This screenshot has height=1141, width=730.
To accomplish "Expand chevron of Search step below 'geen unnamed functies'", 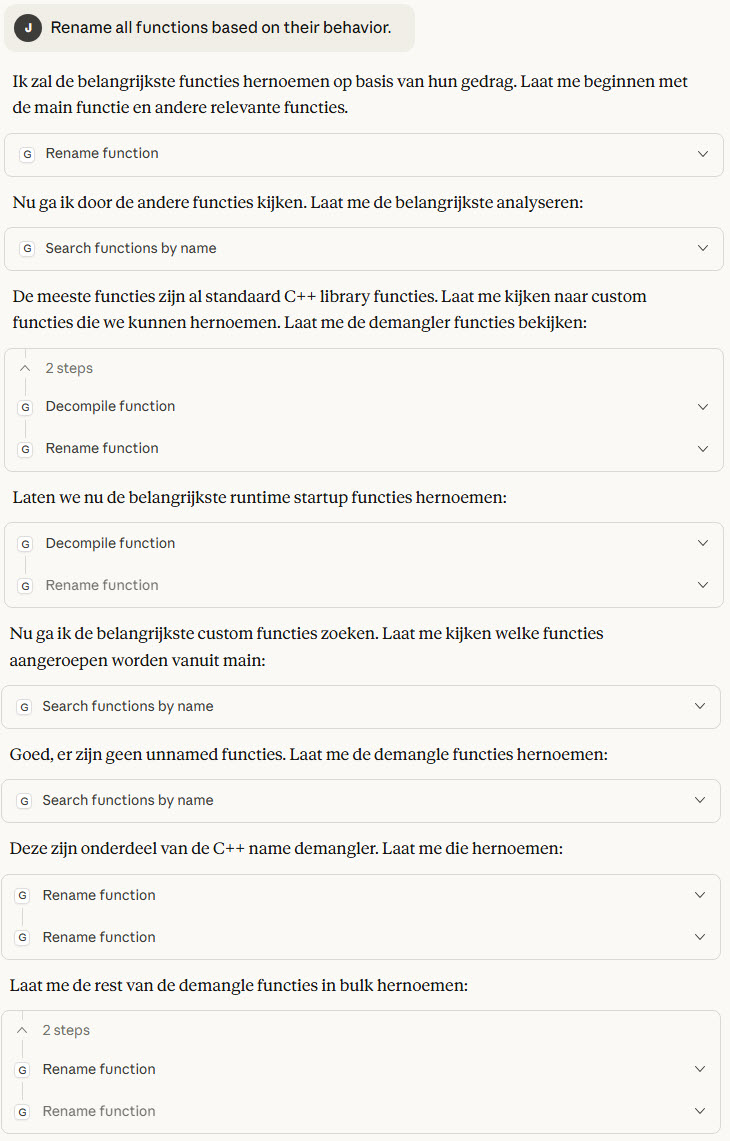I will pos(700,801).
